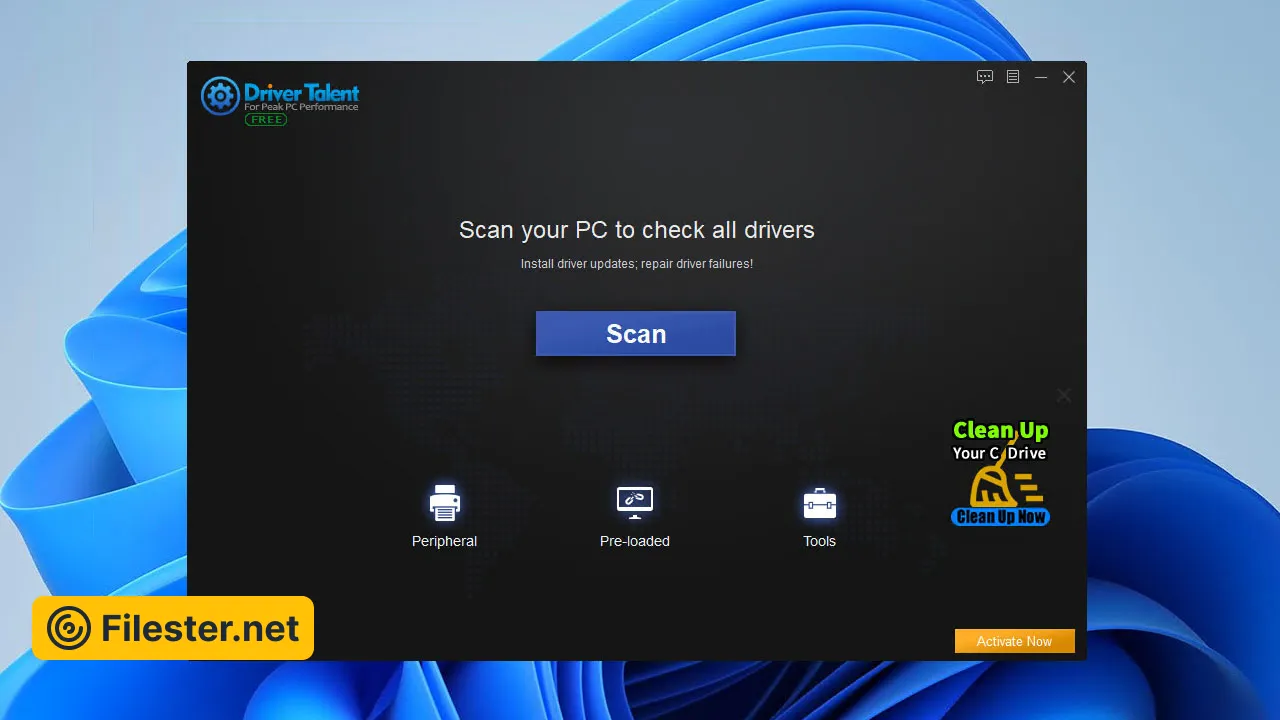Dismiss the Clean Up ad with X

click(x=1064, y=396)
